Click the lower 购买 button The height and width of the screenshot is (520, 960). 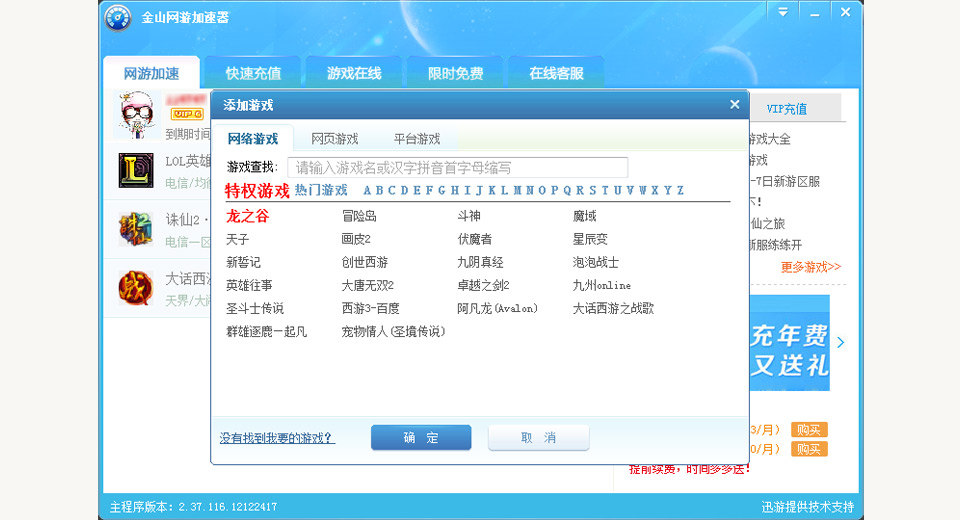(x=809, y=450)
